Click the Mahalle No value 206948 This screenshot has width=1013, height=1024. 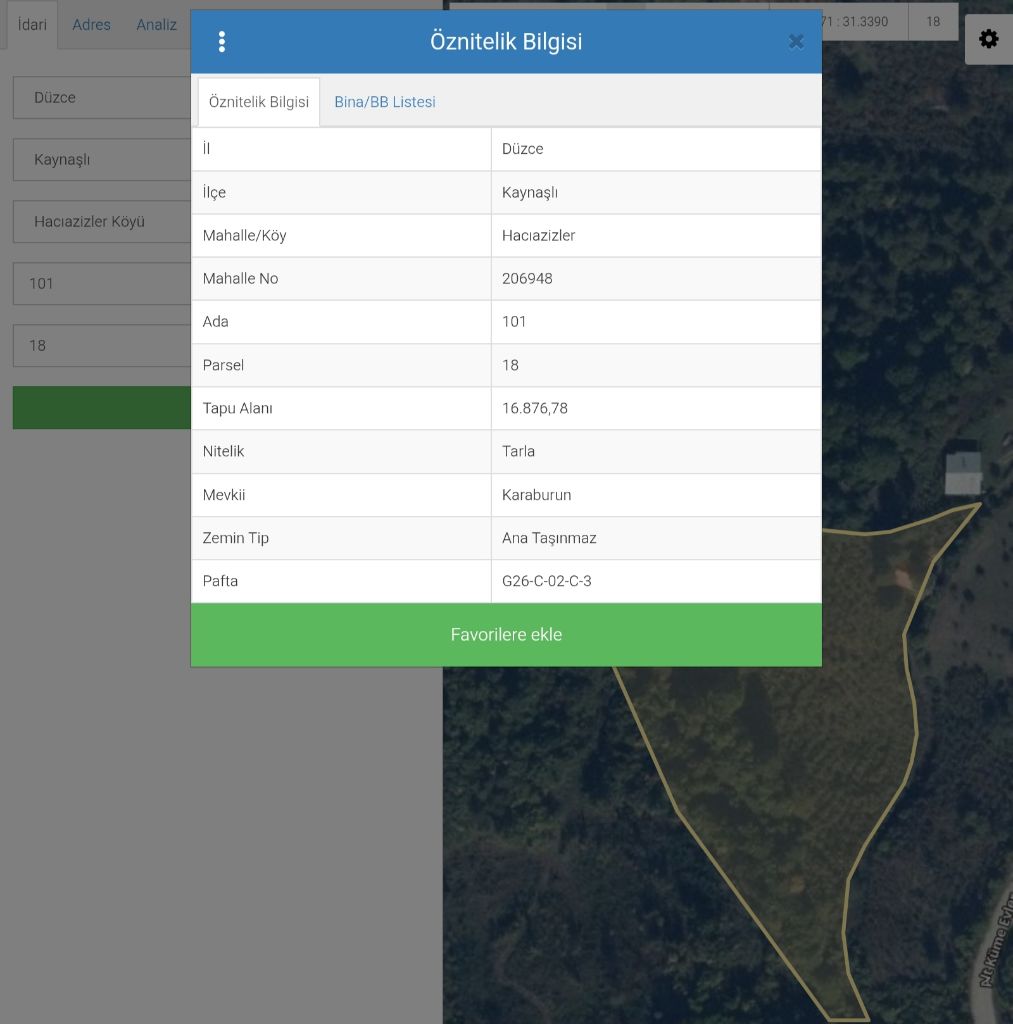click(527, 279)
